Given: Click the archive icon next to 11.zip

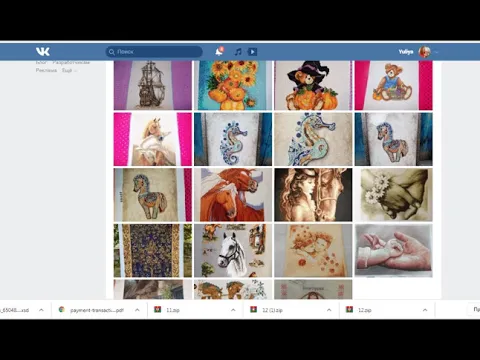Looking at the screenshot, I should click(x=157, y=310).
